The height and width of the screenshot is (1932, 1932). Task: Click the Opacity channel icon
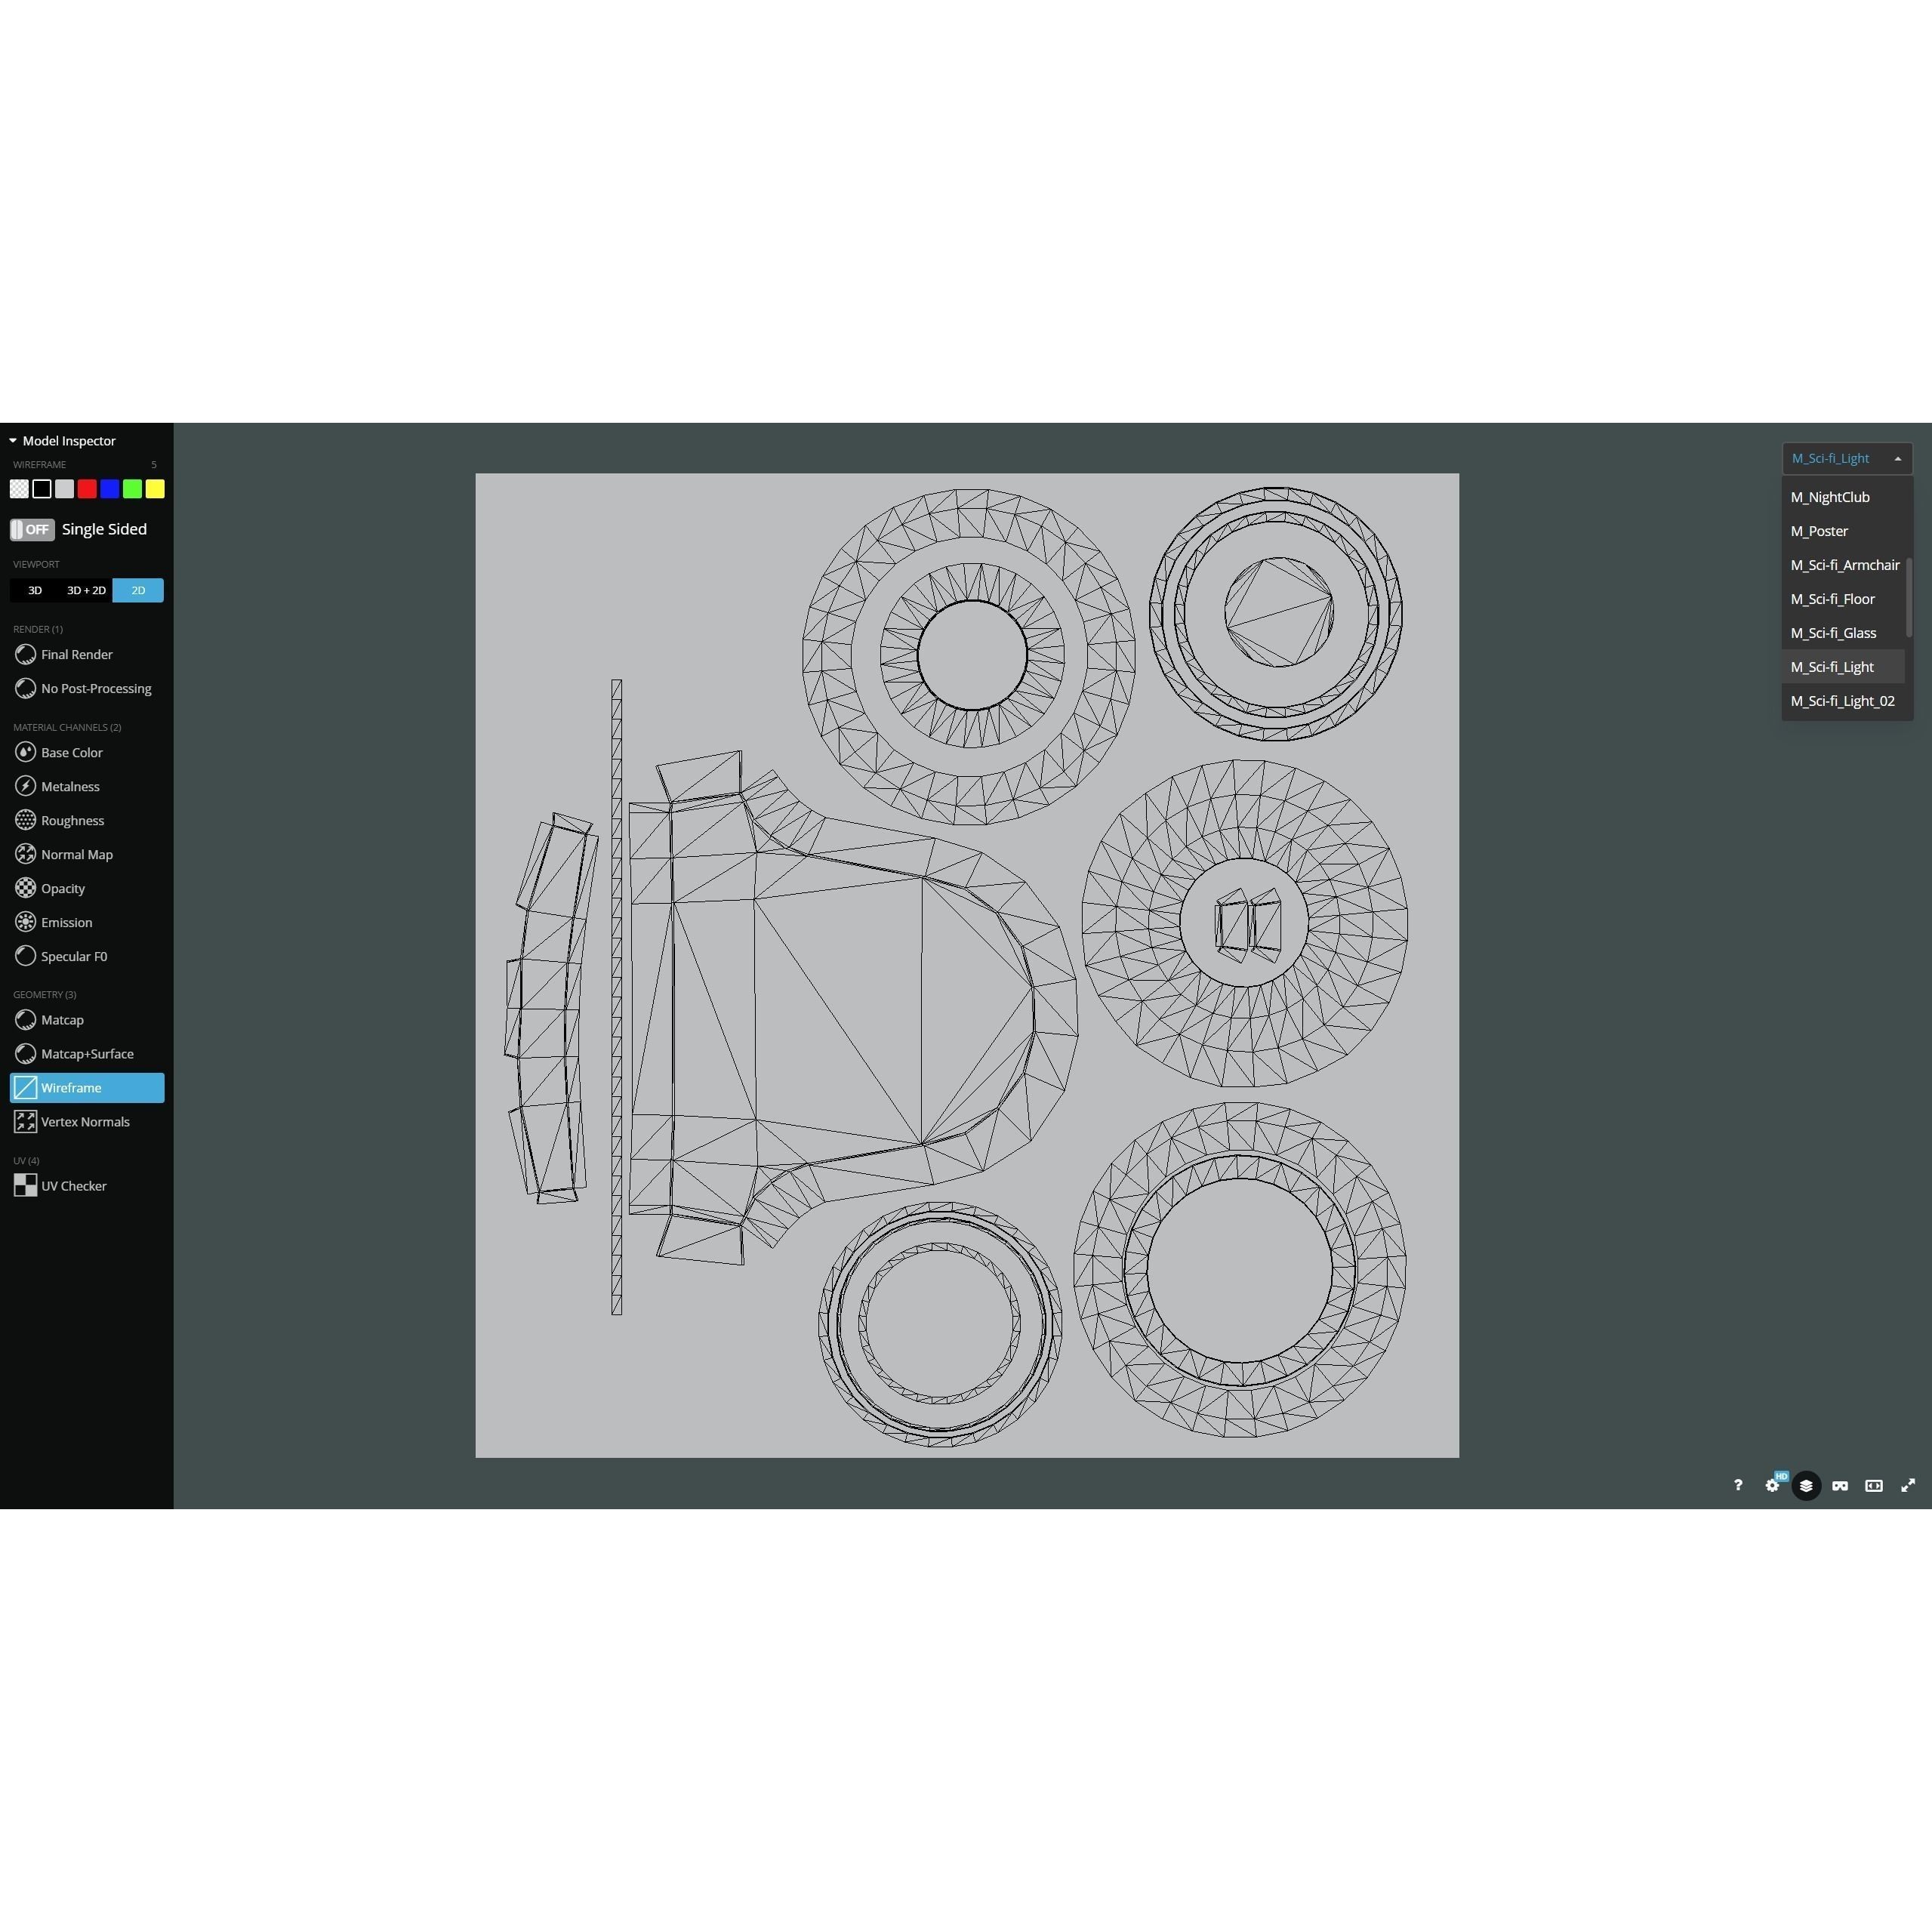tap(25, 889)
